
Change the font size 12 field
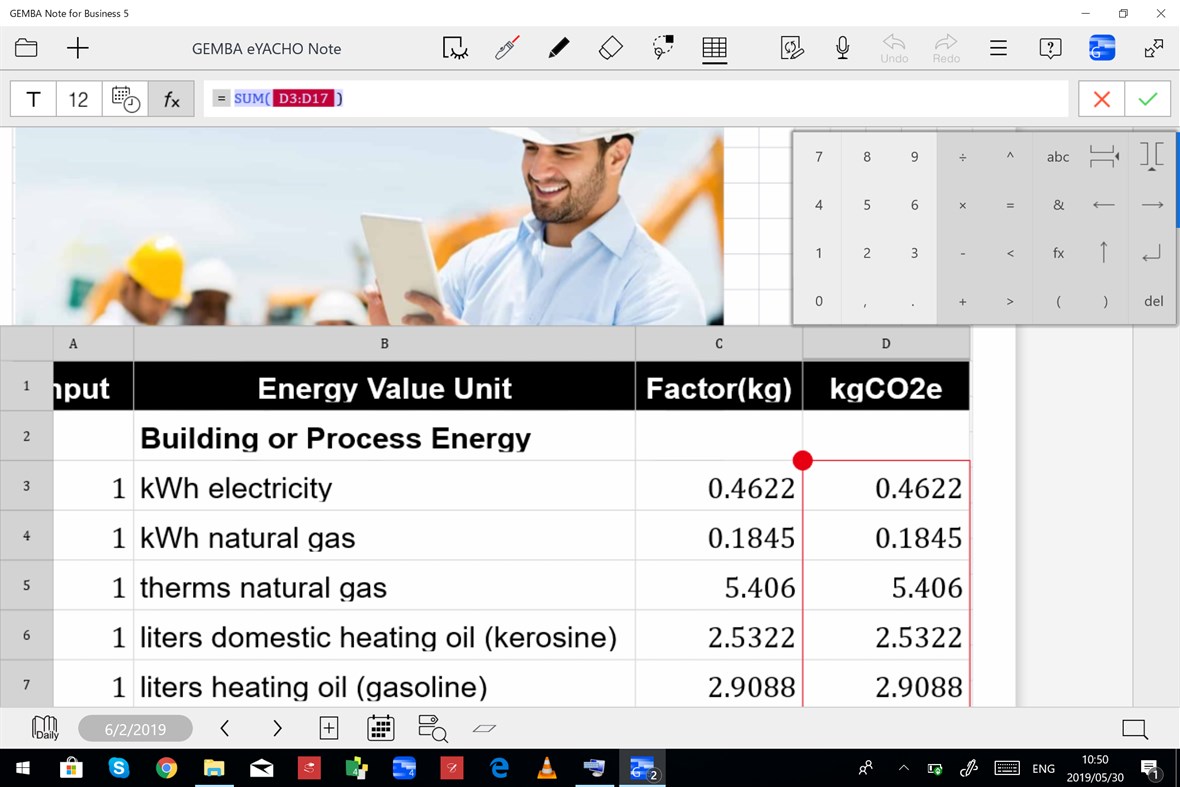78,99
